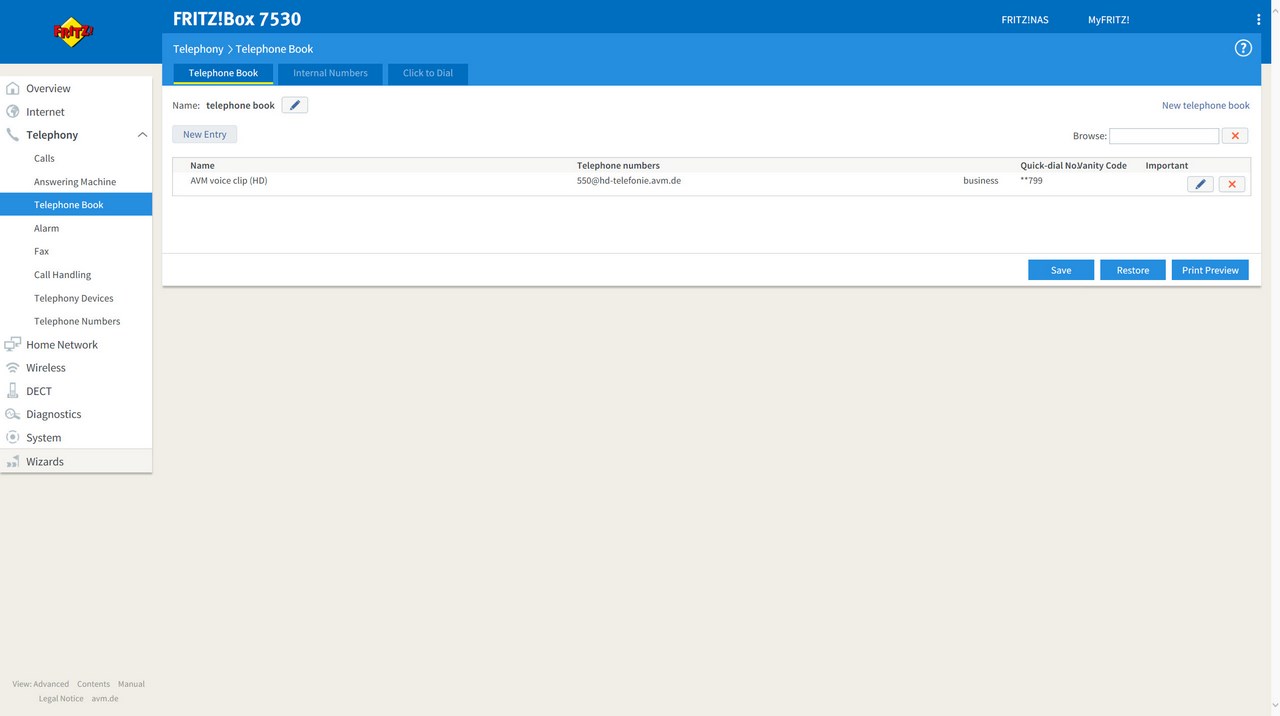
Task: Click the Wireless signal icon
Action: [x=13, y=368]
